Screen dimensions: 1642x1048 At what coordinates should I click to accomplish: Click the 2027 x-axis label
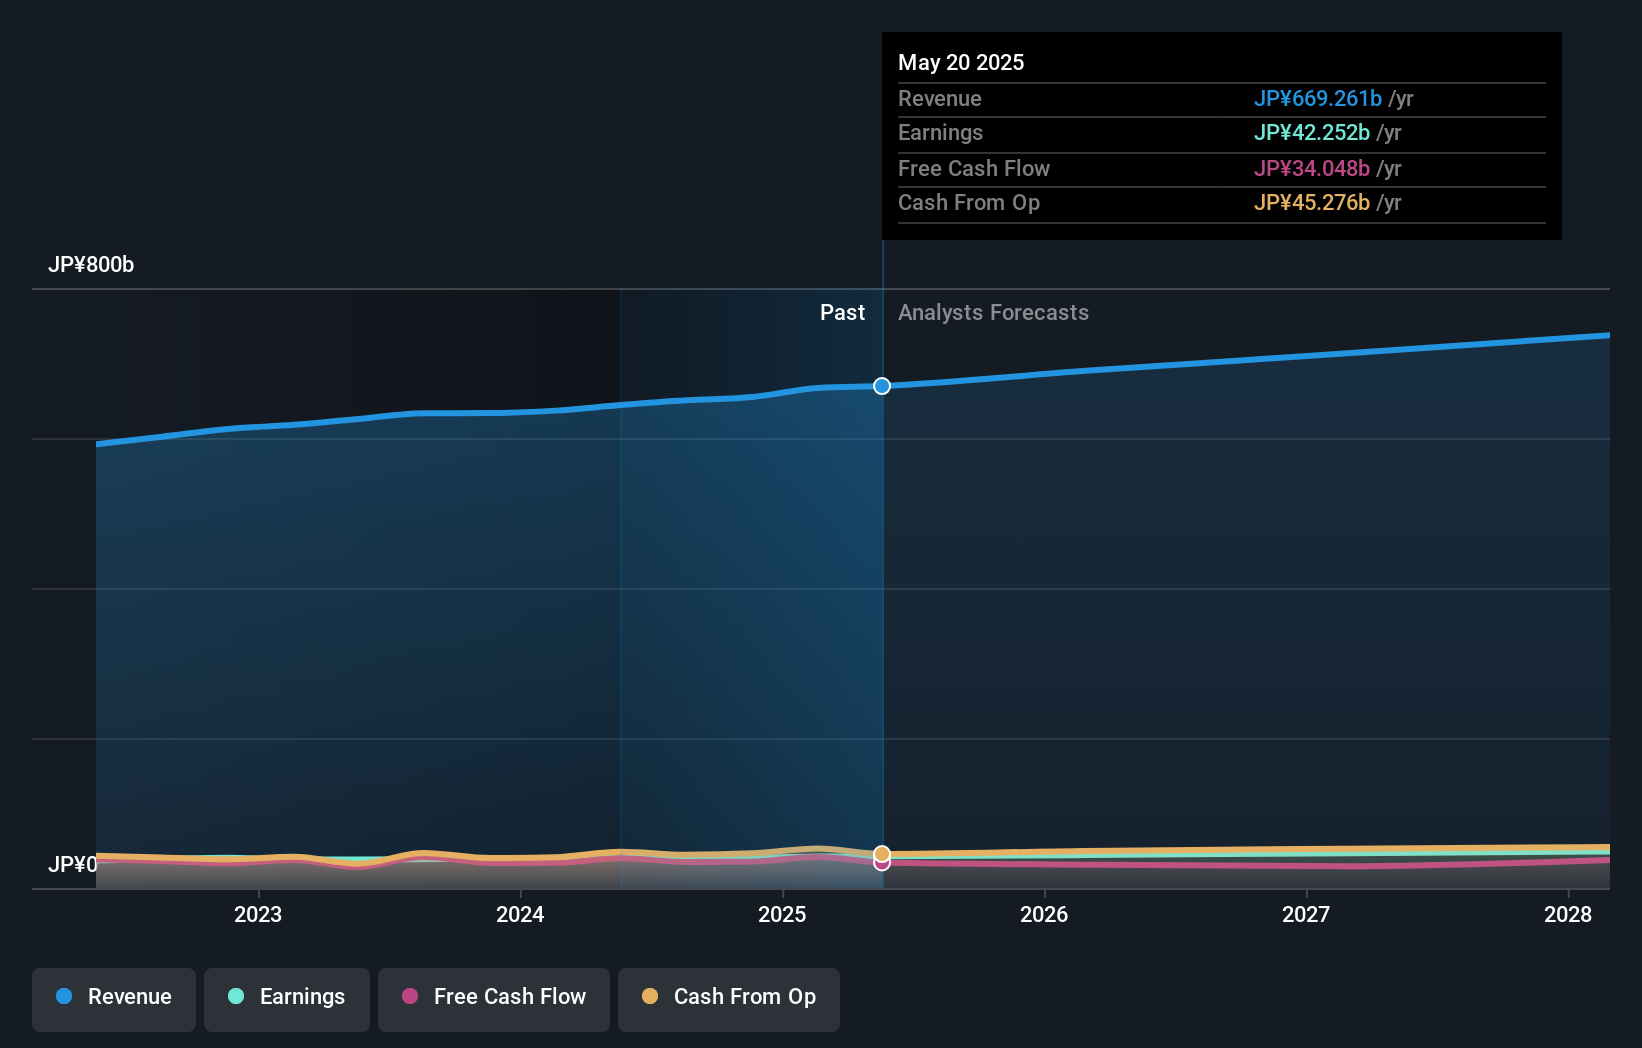click(1306, 914)
